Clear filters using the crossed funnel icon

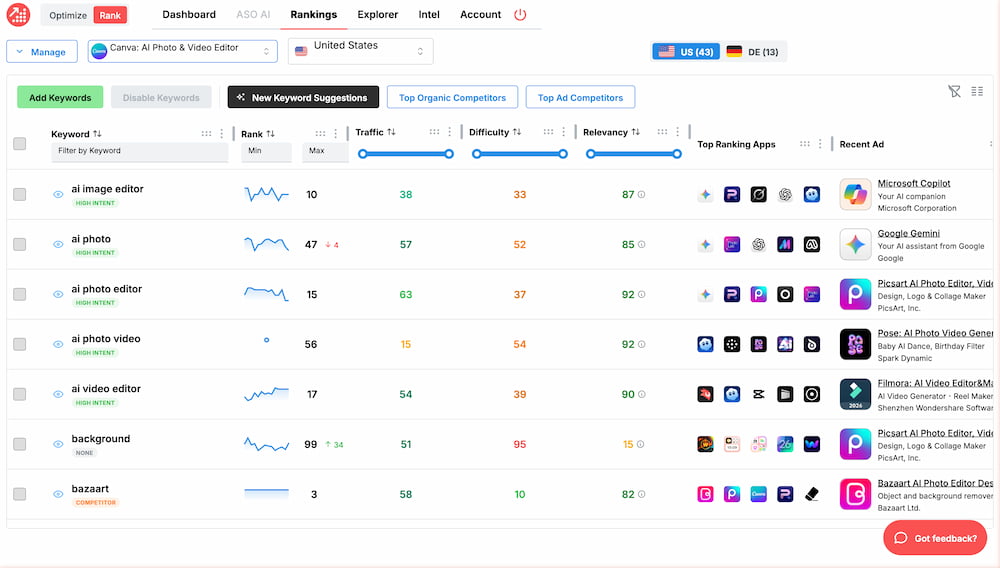pyautogui.click(x=954, y=92)
